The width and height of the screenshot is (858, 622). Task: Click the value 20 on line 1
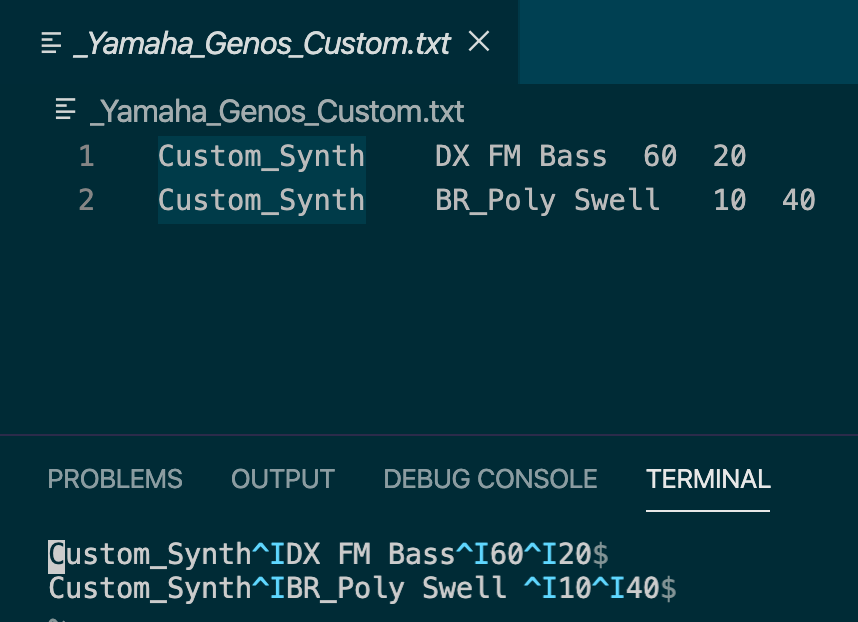pos(730,157)
